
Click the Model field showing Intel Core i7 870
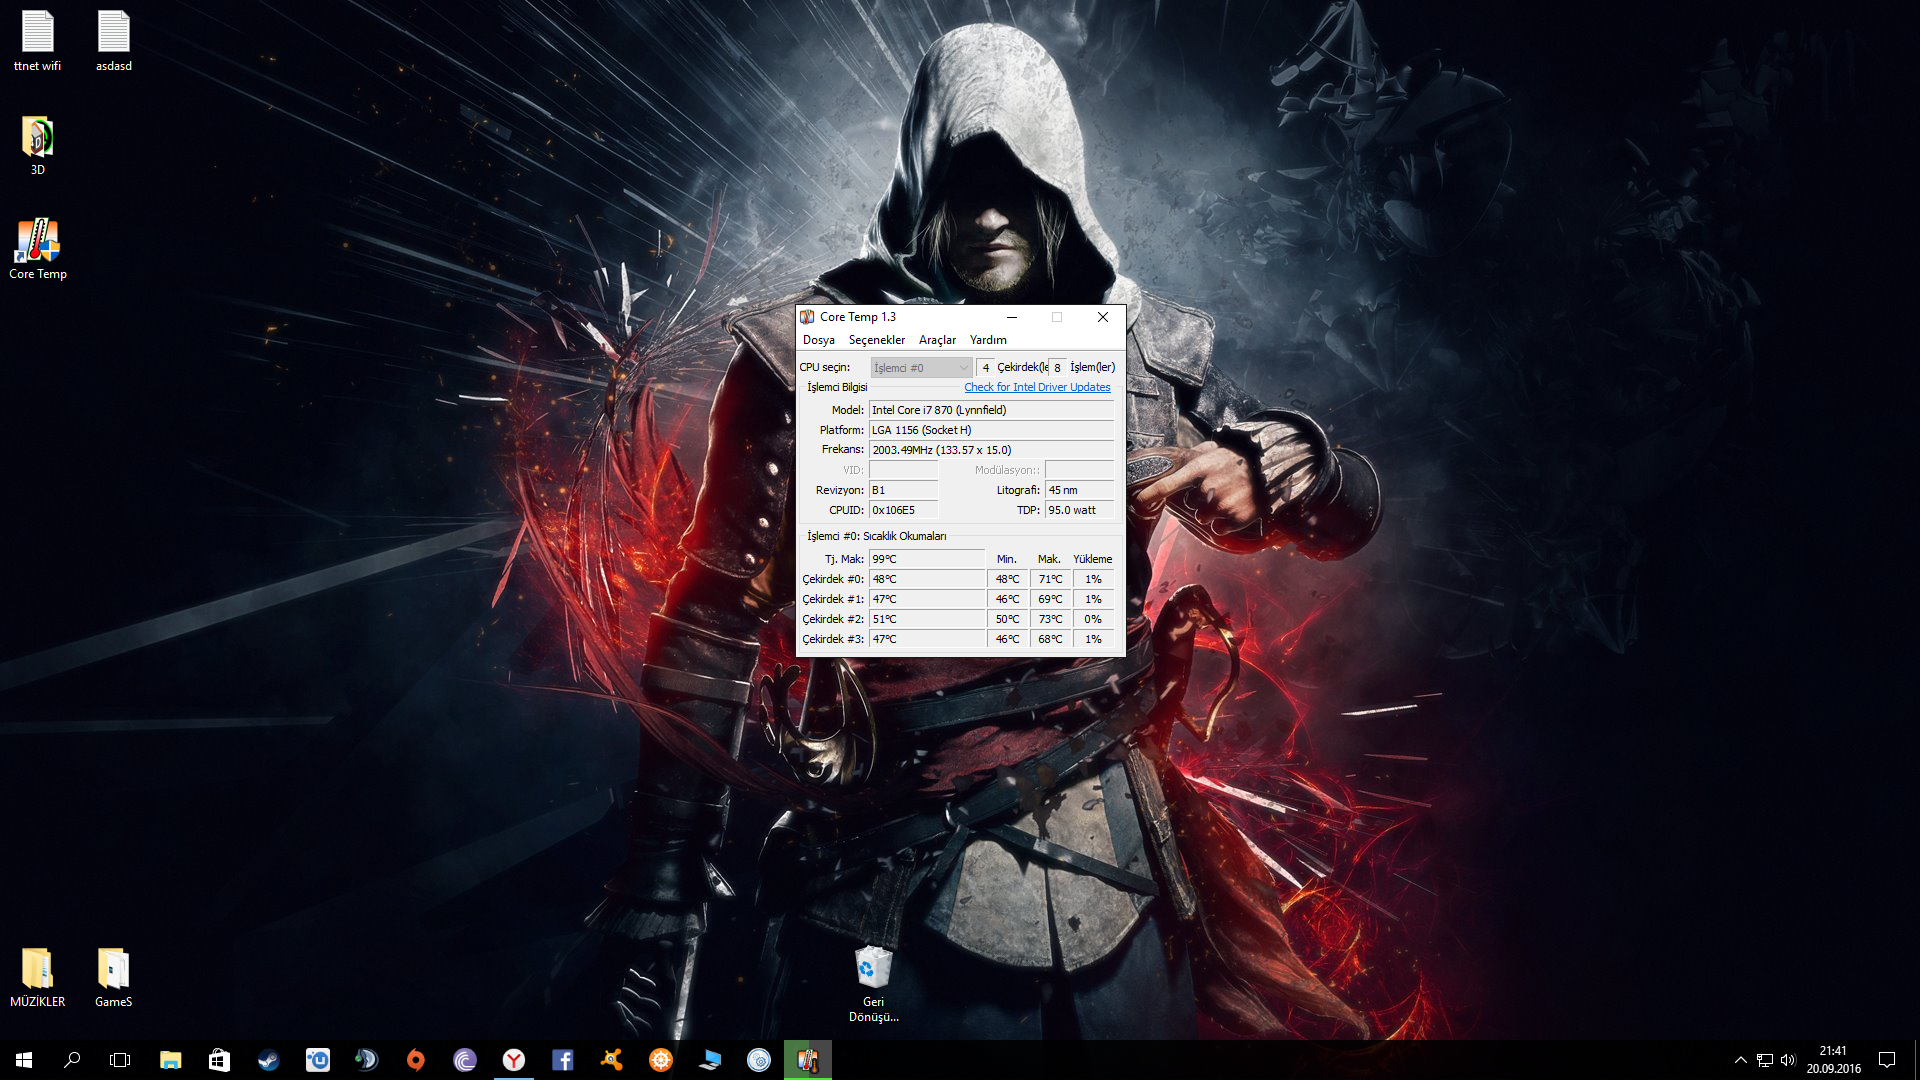tap(990, 410)
